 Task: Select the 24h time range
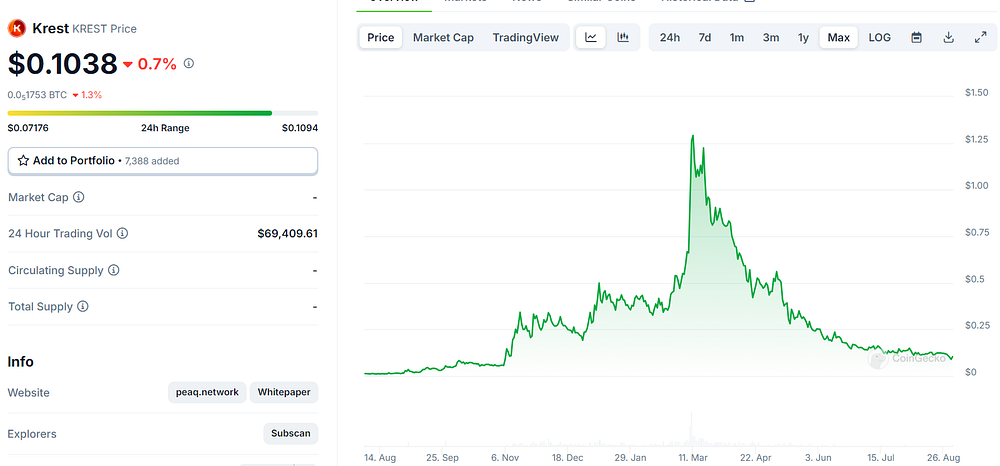(670, 38)
